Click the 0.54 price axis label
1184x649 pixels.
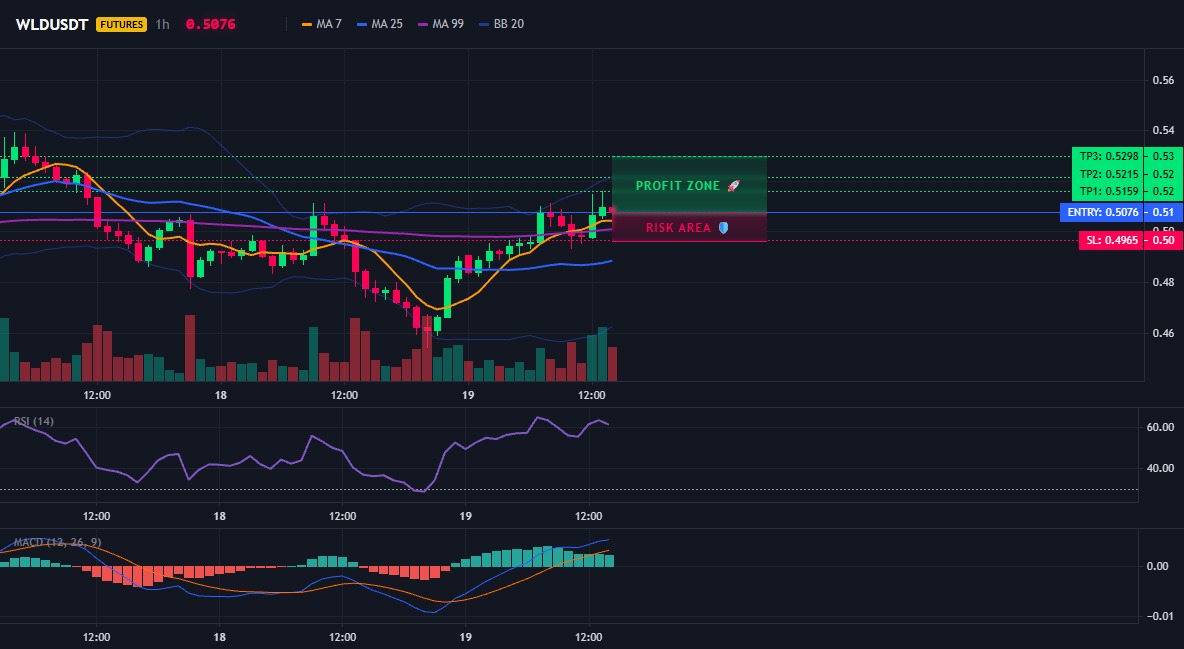point(1163,131)
